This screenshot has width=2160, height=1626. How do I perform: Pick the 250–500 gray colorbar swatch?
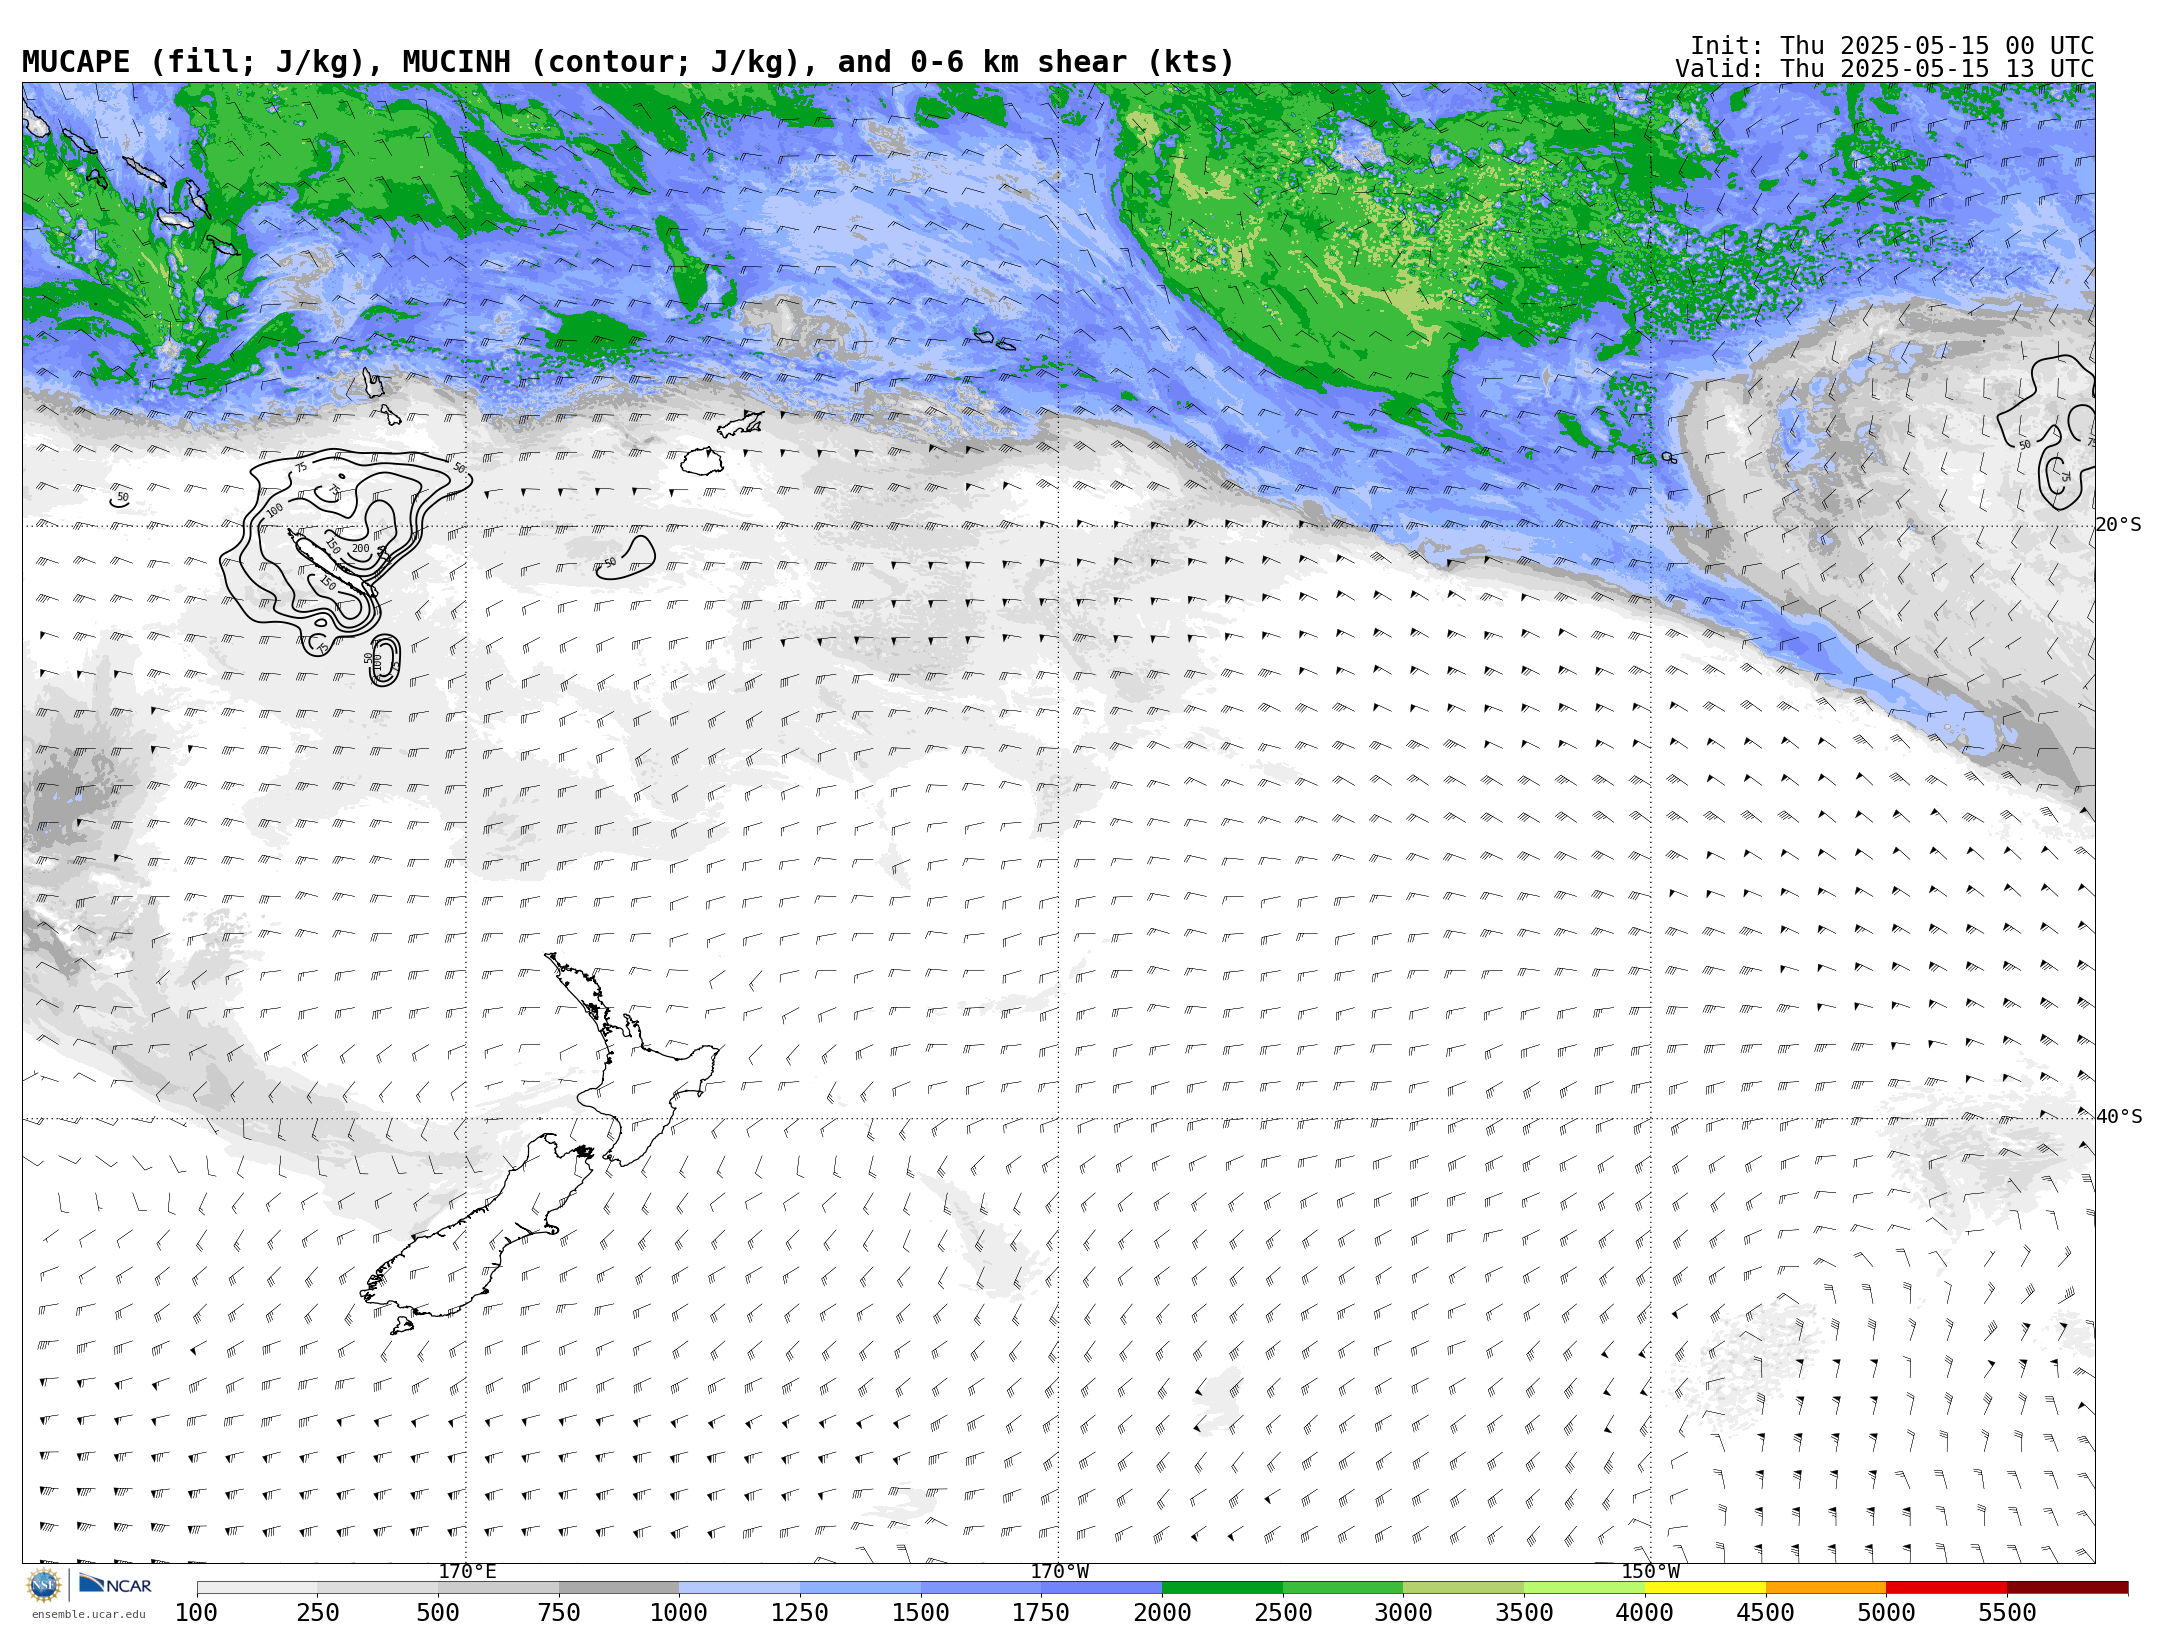[x=378, y=1588]
